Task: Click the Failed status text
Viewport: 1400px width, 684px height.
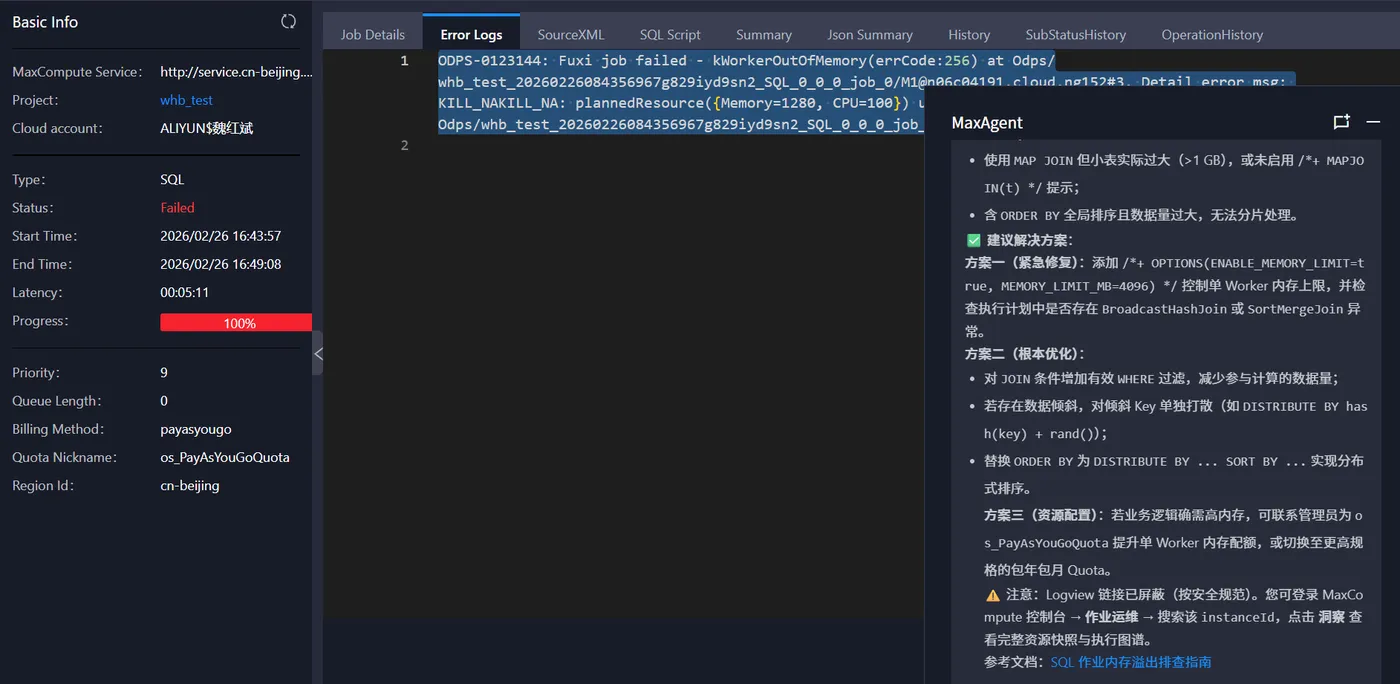Action: 177,208
